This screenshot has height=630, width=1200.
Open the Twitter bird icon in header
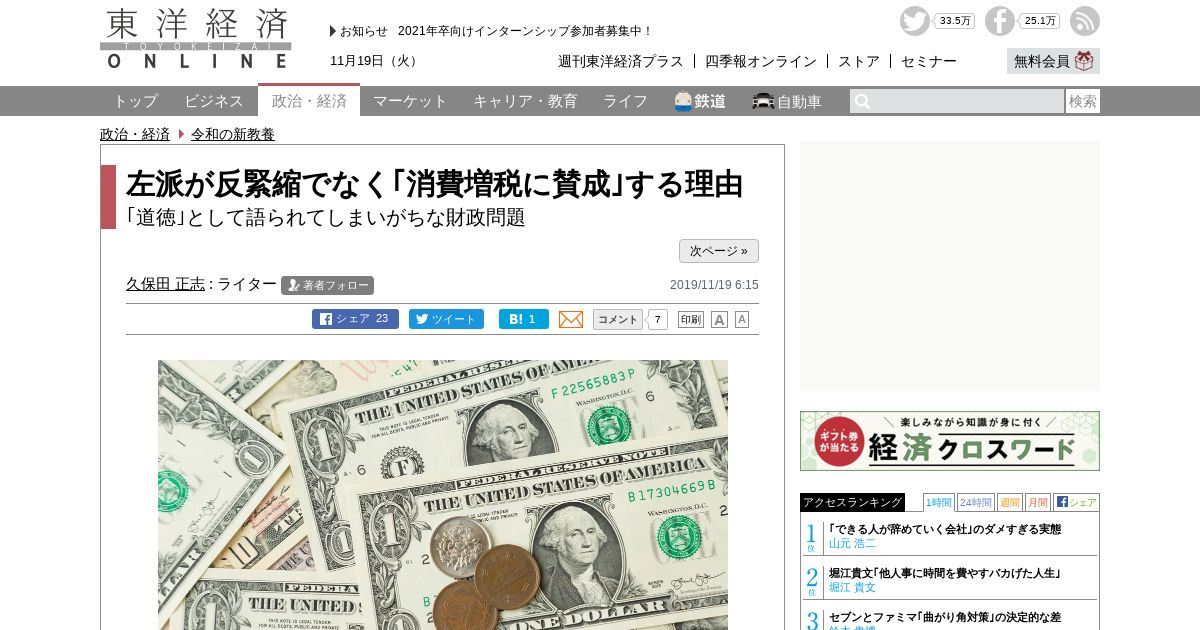coord(914,21)
